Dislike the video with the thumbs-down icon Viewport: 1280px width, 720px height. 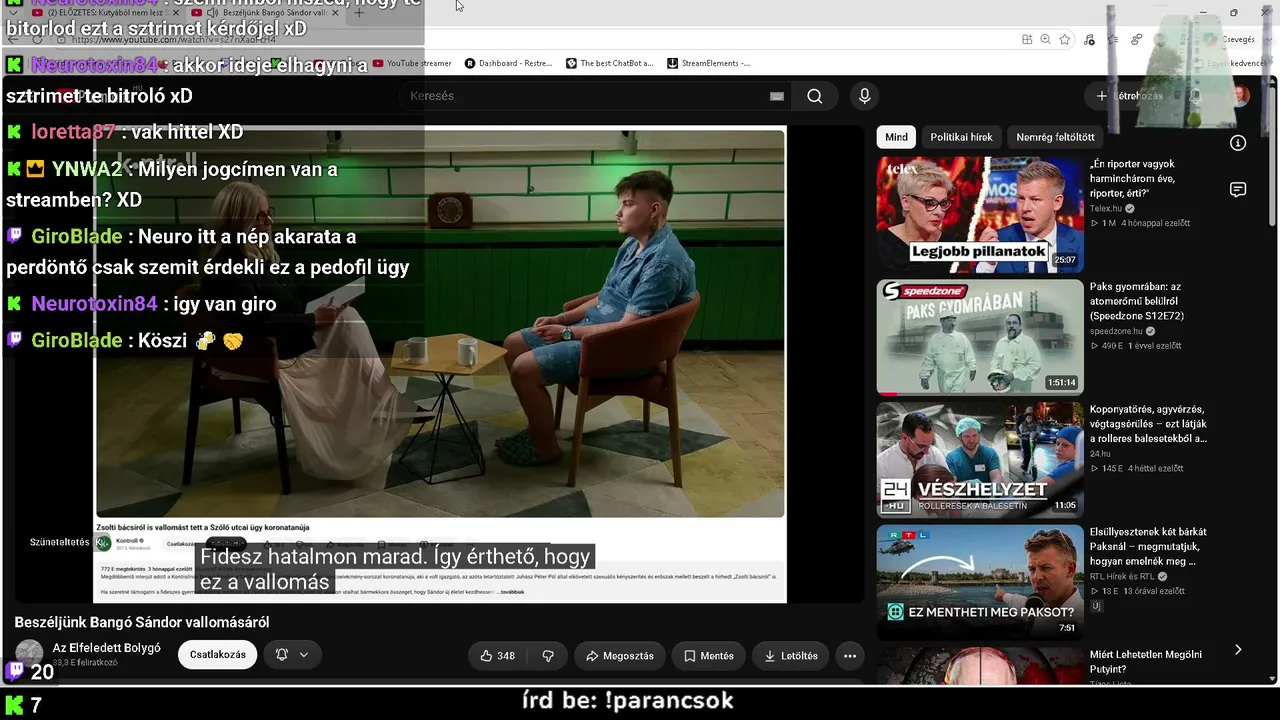[x=548, y=656]
